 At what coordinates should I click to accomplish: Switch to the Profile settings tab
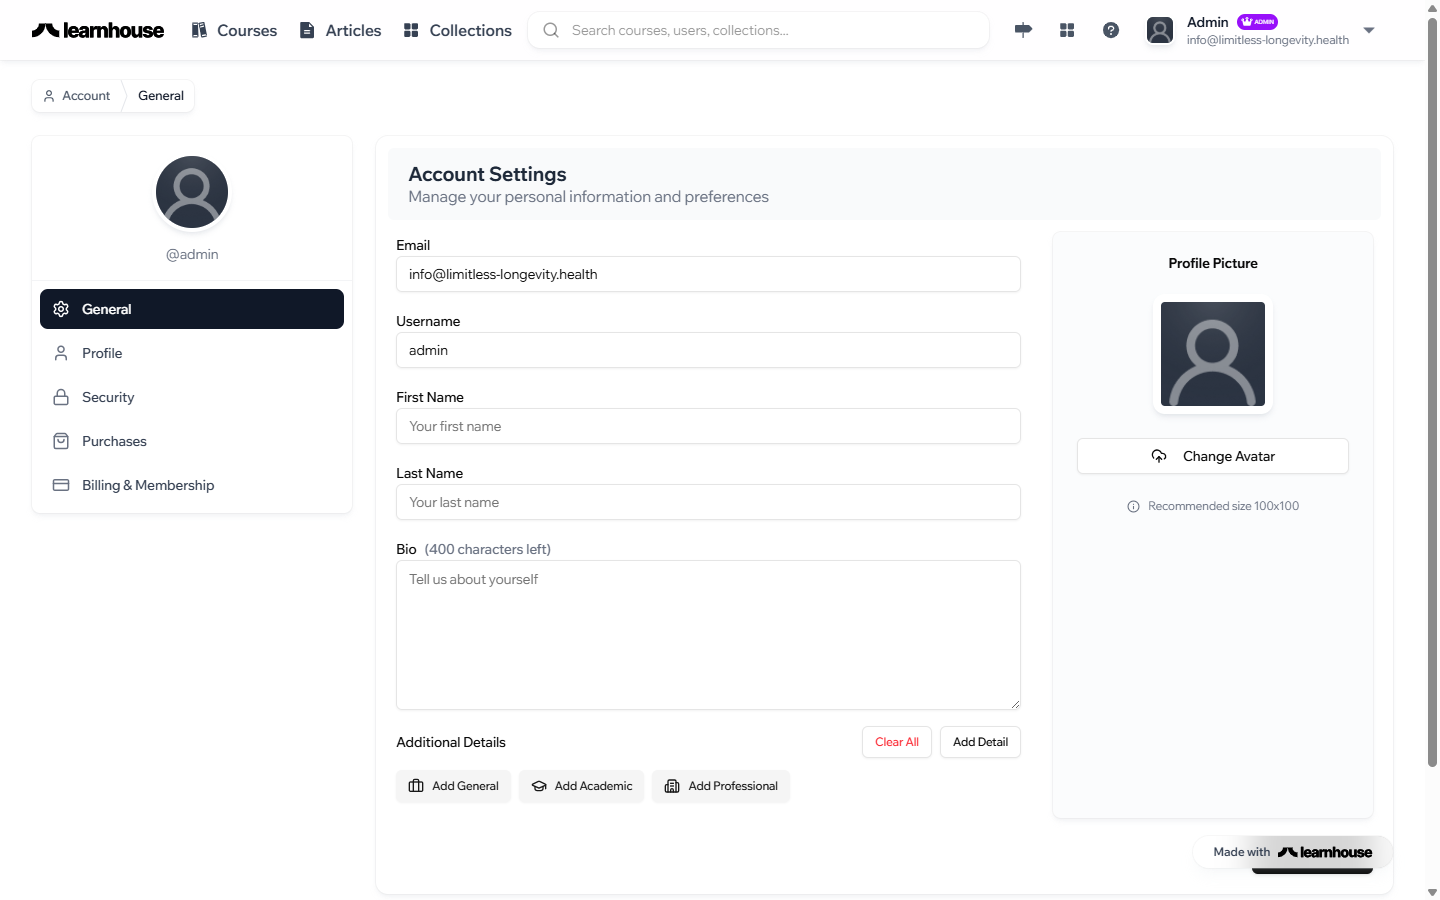click(102, 353)
